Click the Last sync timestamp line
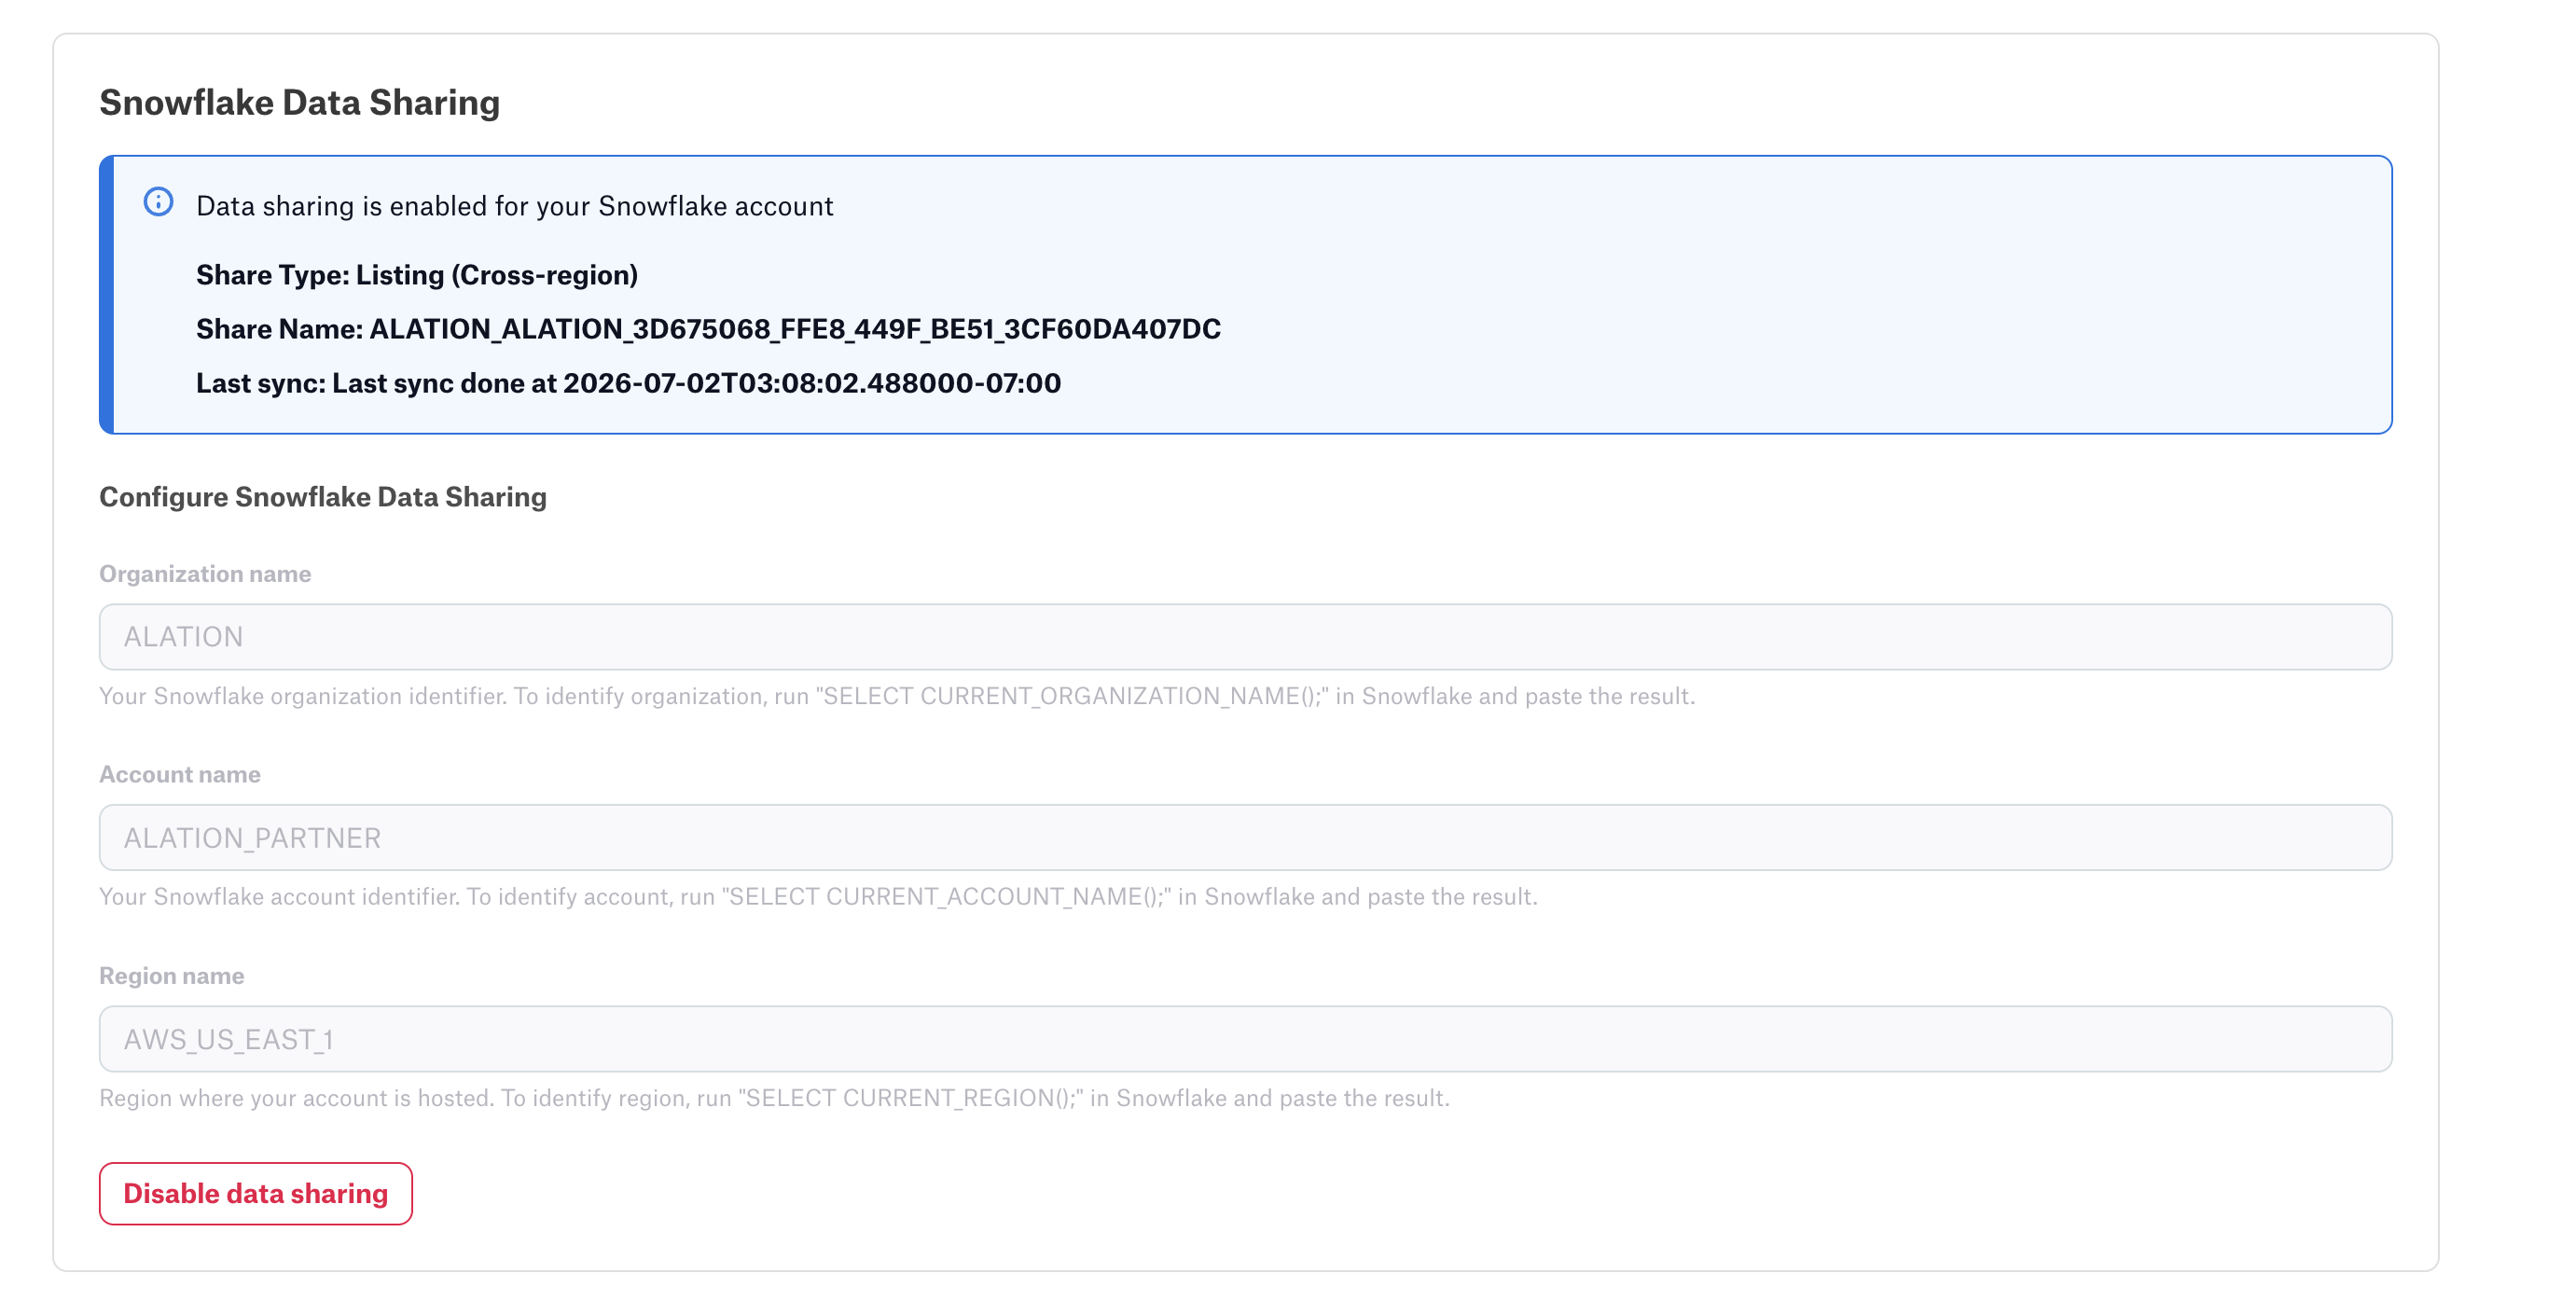Image resolution: width=2576 pixels, height=1315 pixels. tap(628, 383)
